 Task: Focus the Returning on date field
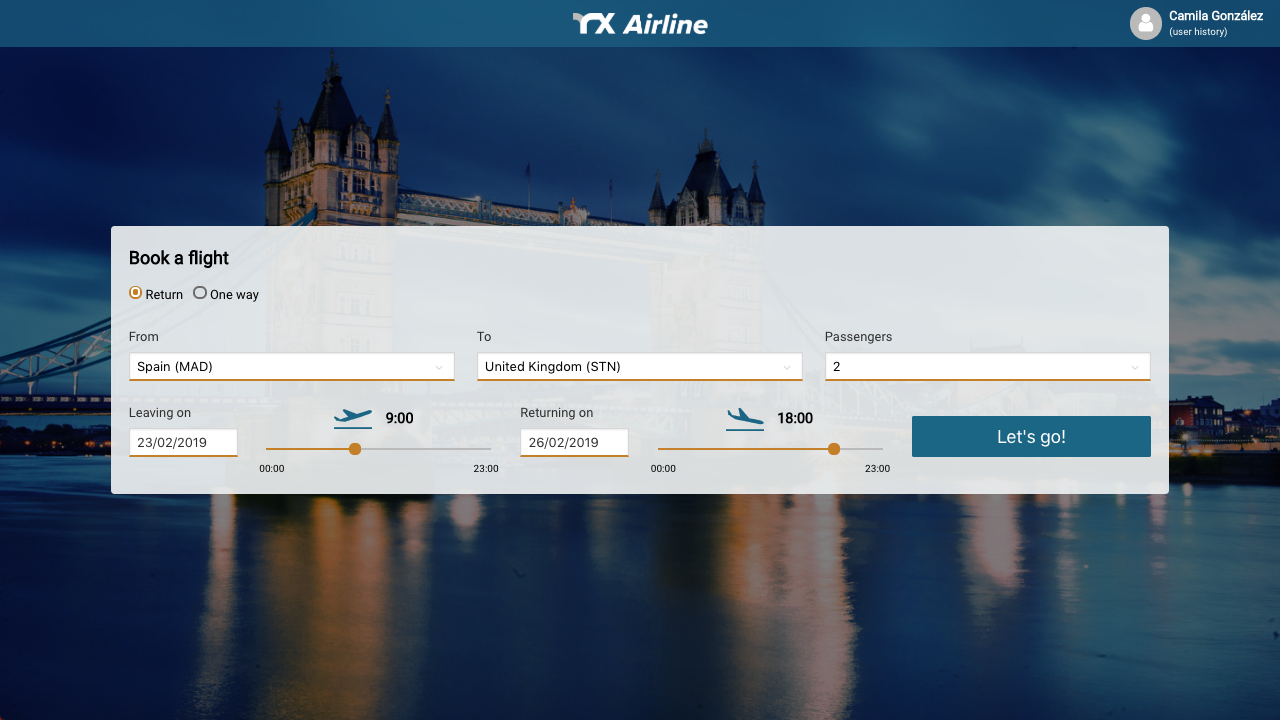coord(574,442)
